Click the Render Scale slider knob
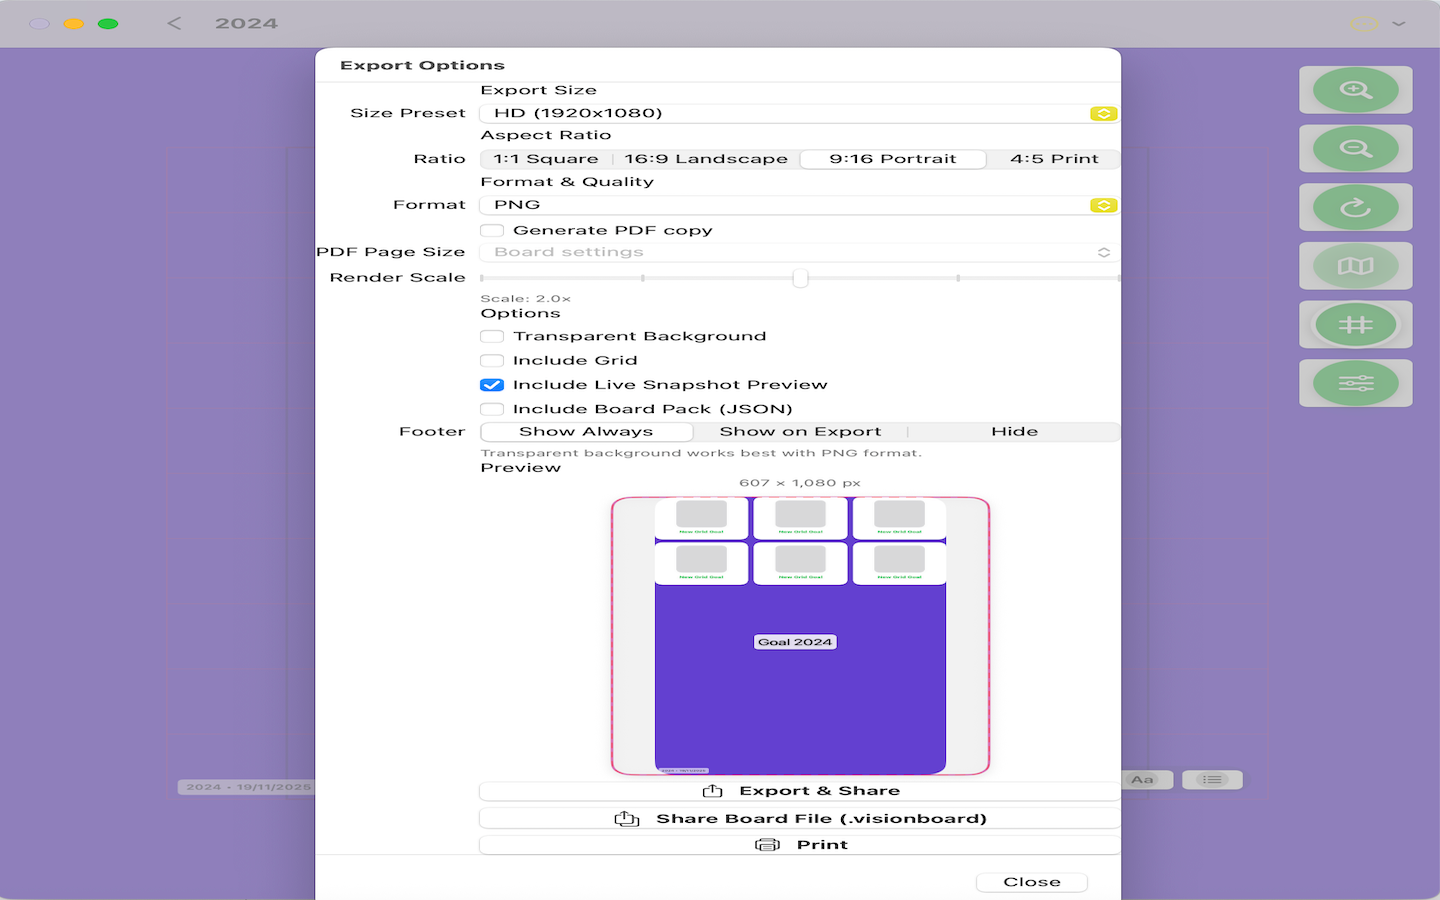Image resolution: width=1440 pixels, height=900 pixels. [800, 278]
